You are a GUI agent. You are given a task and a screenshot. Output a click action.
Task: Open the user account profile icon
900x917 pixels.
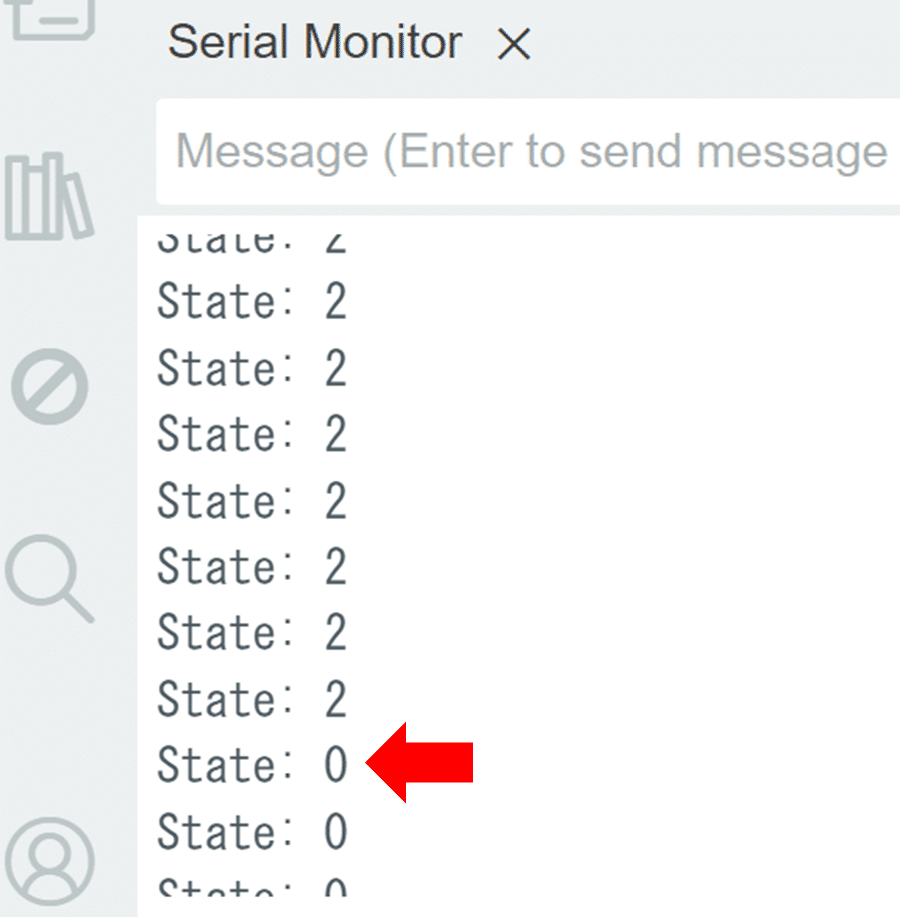(50, 861)
